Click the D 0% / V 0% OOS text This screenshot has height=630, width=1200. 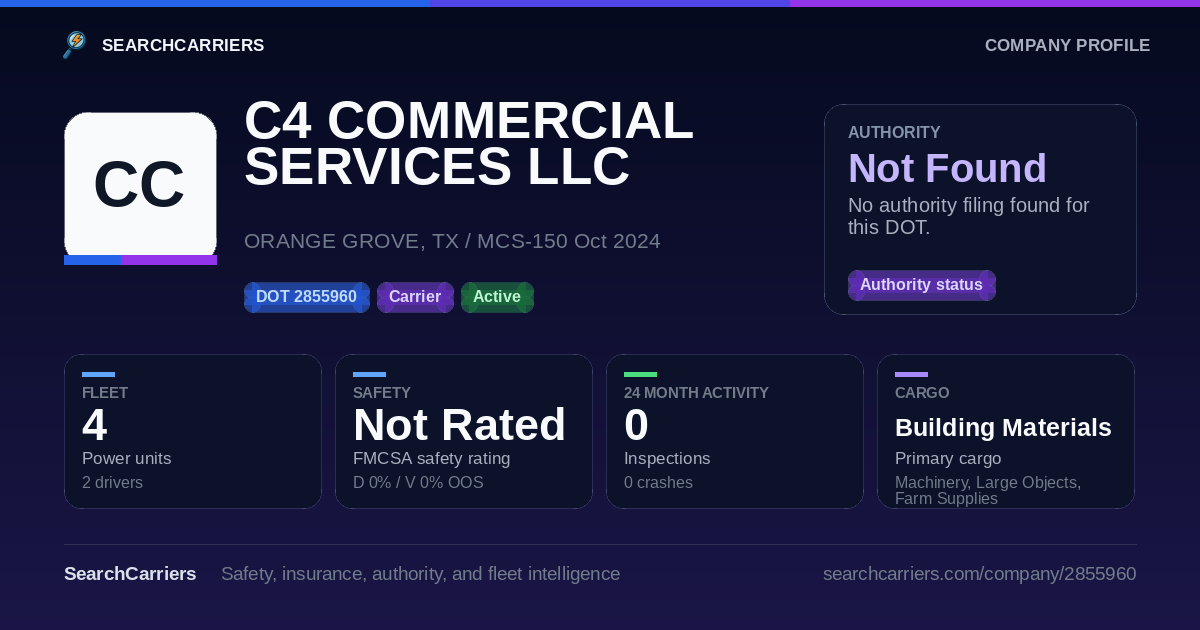coord(418,483)
